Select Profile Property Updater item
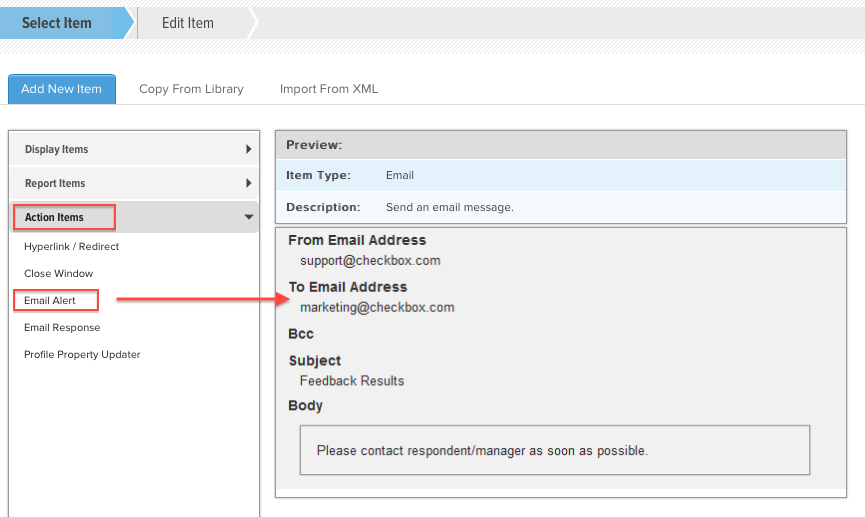Viewport: 865px width, 517px height. (x=82, y=355)
